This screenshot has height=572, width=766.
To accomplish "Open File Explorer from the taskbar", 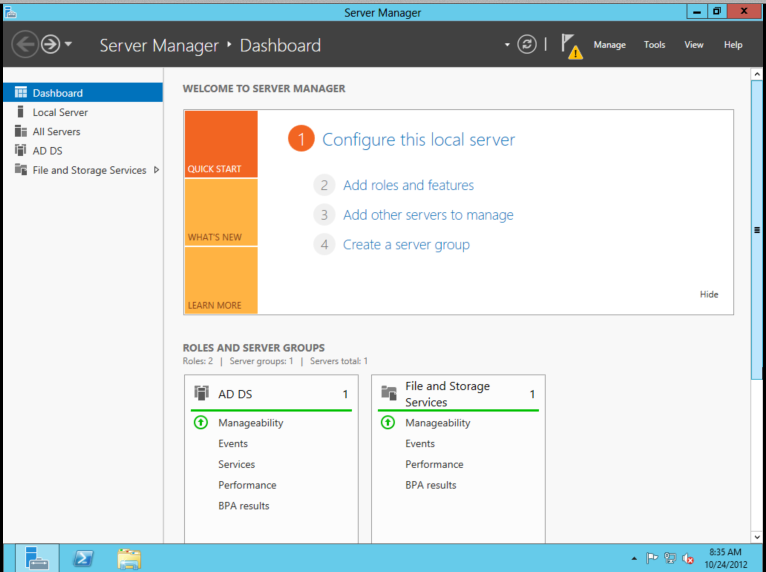I will tap(128, 558).
